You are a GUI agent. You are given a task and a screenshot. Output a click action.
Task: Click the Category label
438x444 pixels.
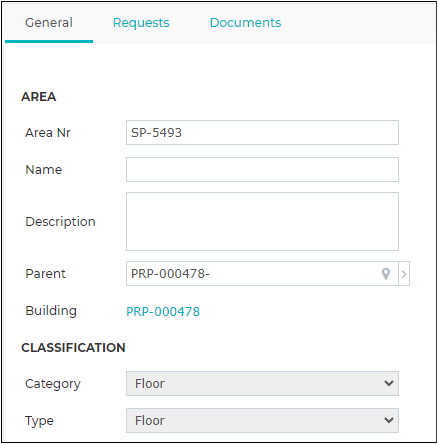tap(53, 384)
